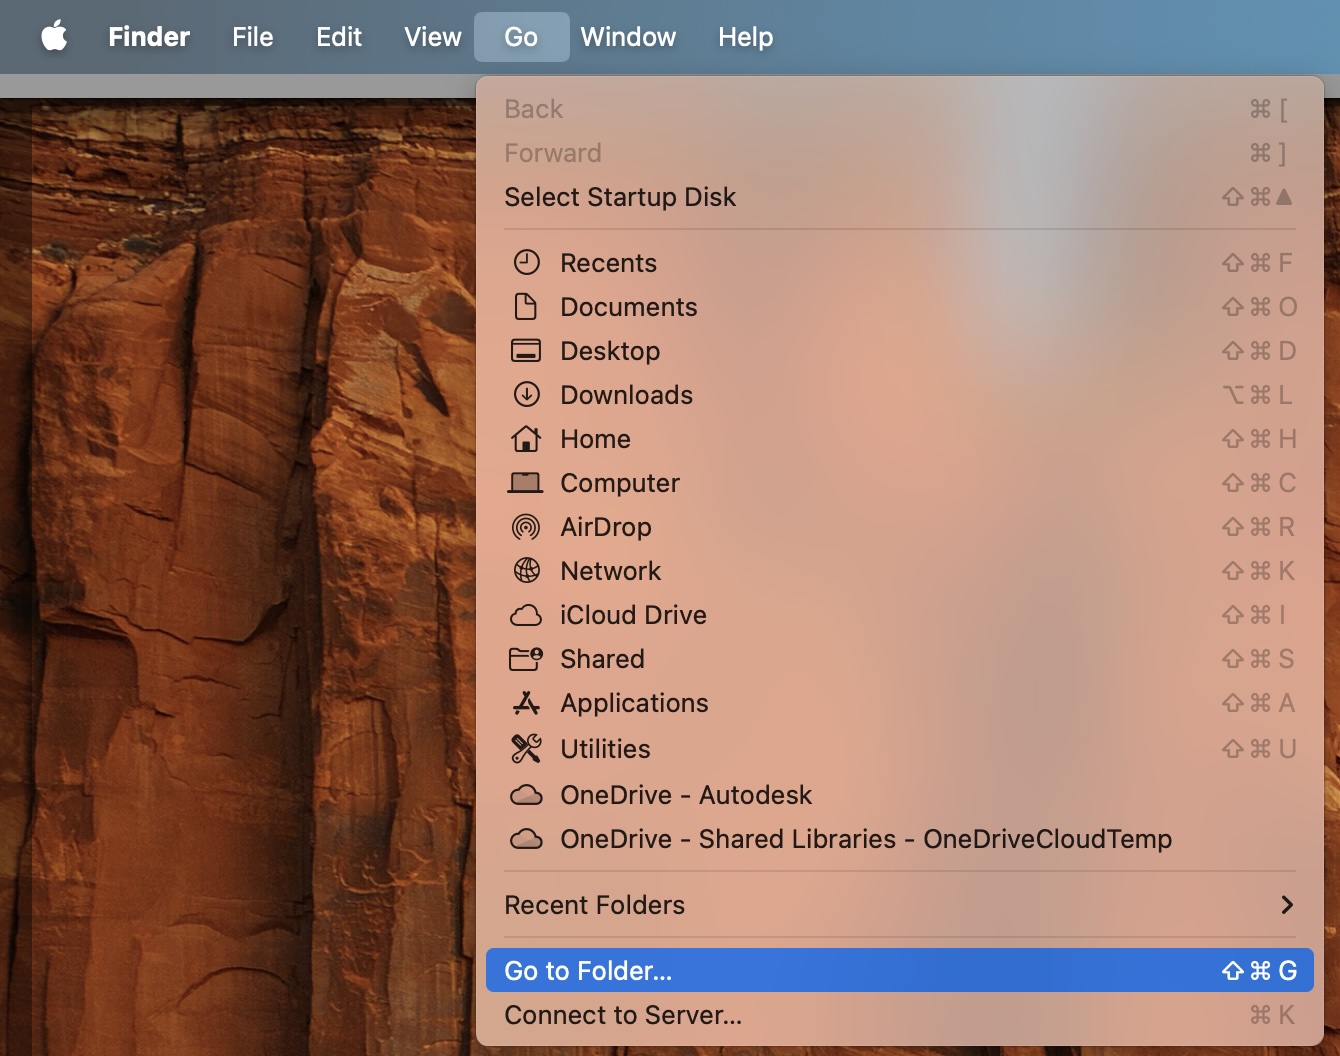The height and width of the screenshot is (1056, 1340).
Task: Click the Recents clock icon
Action: [x=528, y=262]
